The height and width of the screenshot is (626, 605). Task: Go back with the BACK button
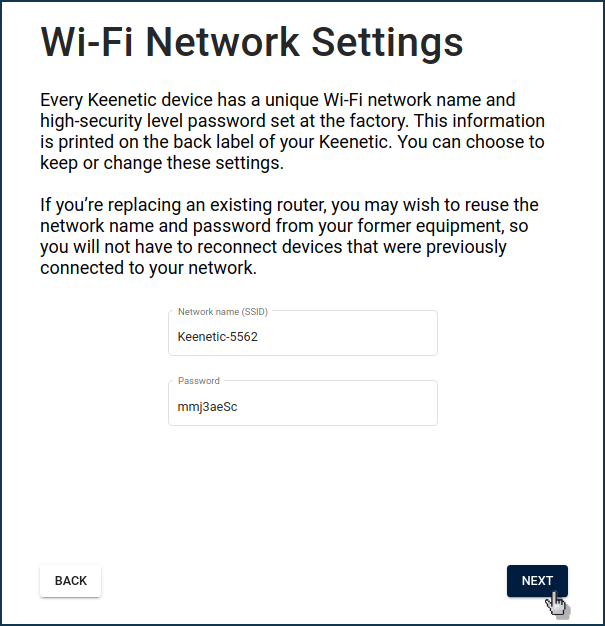[70, 581]
